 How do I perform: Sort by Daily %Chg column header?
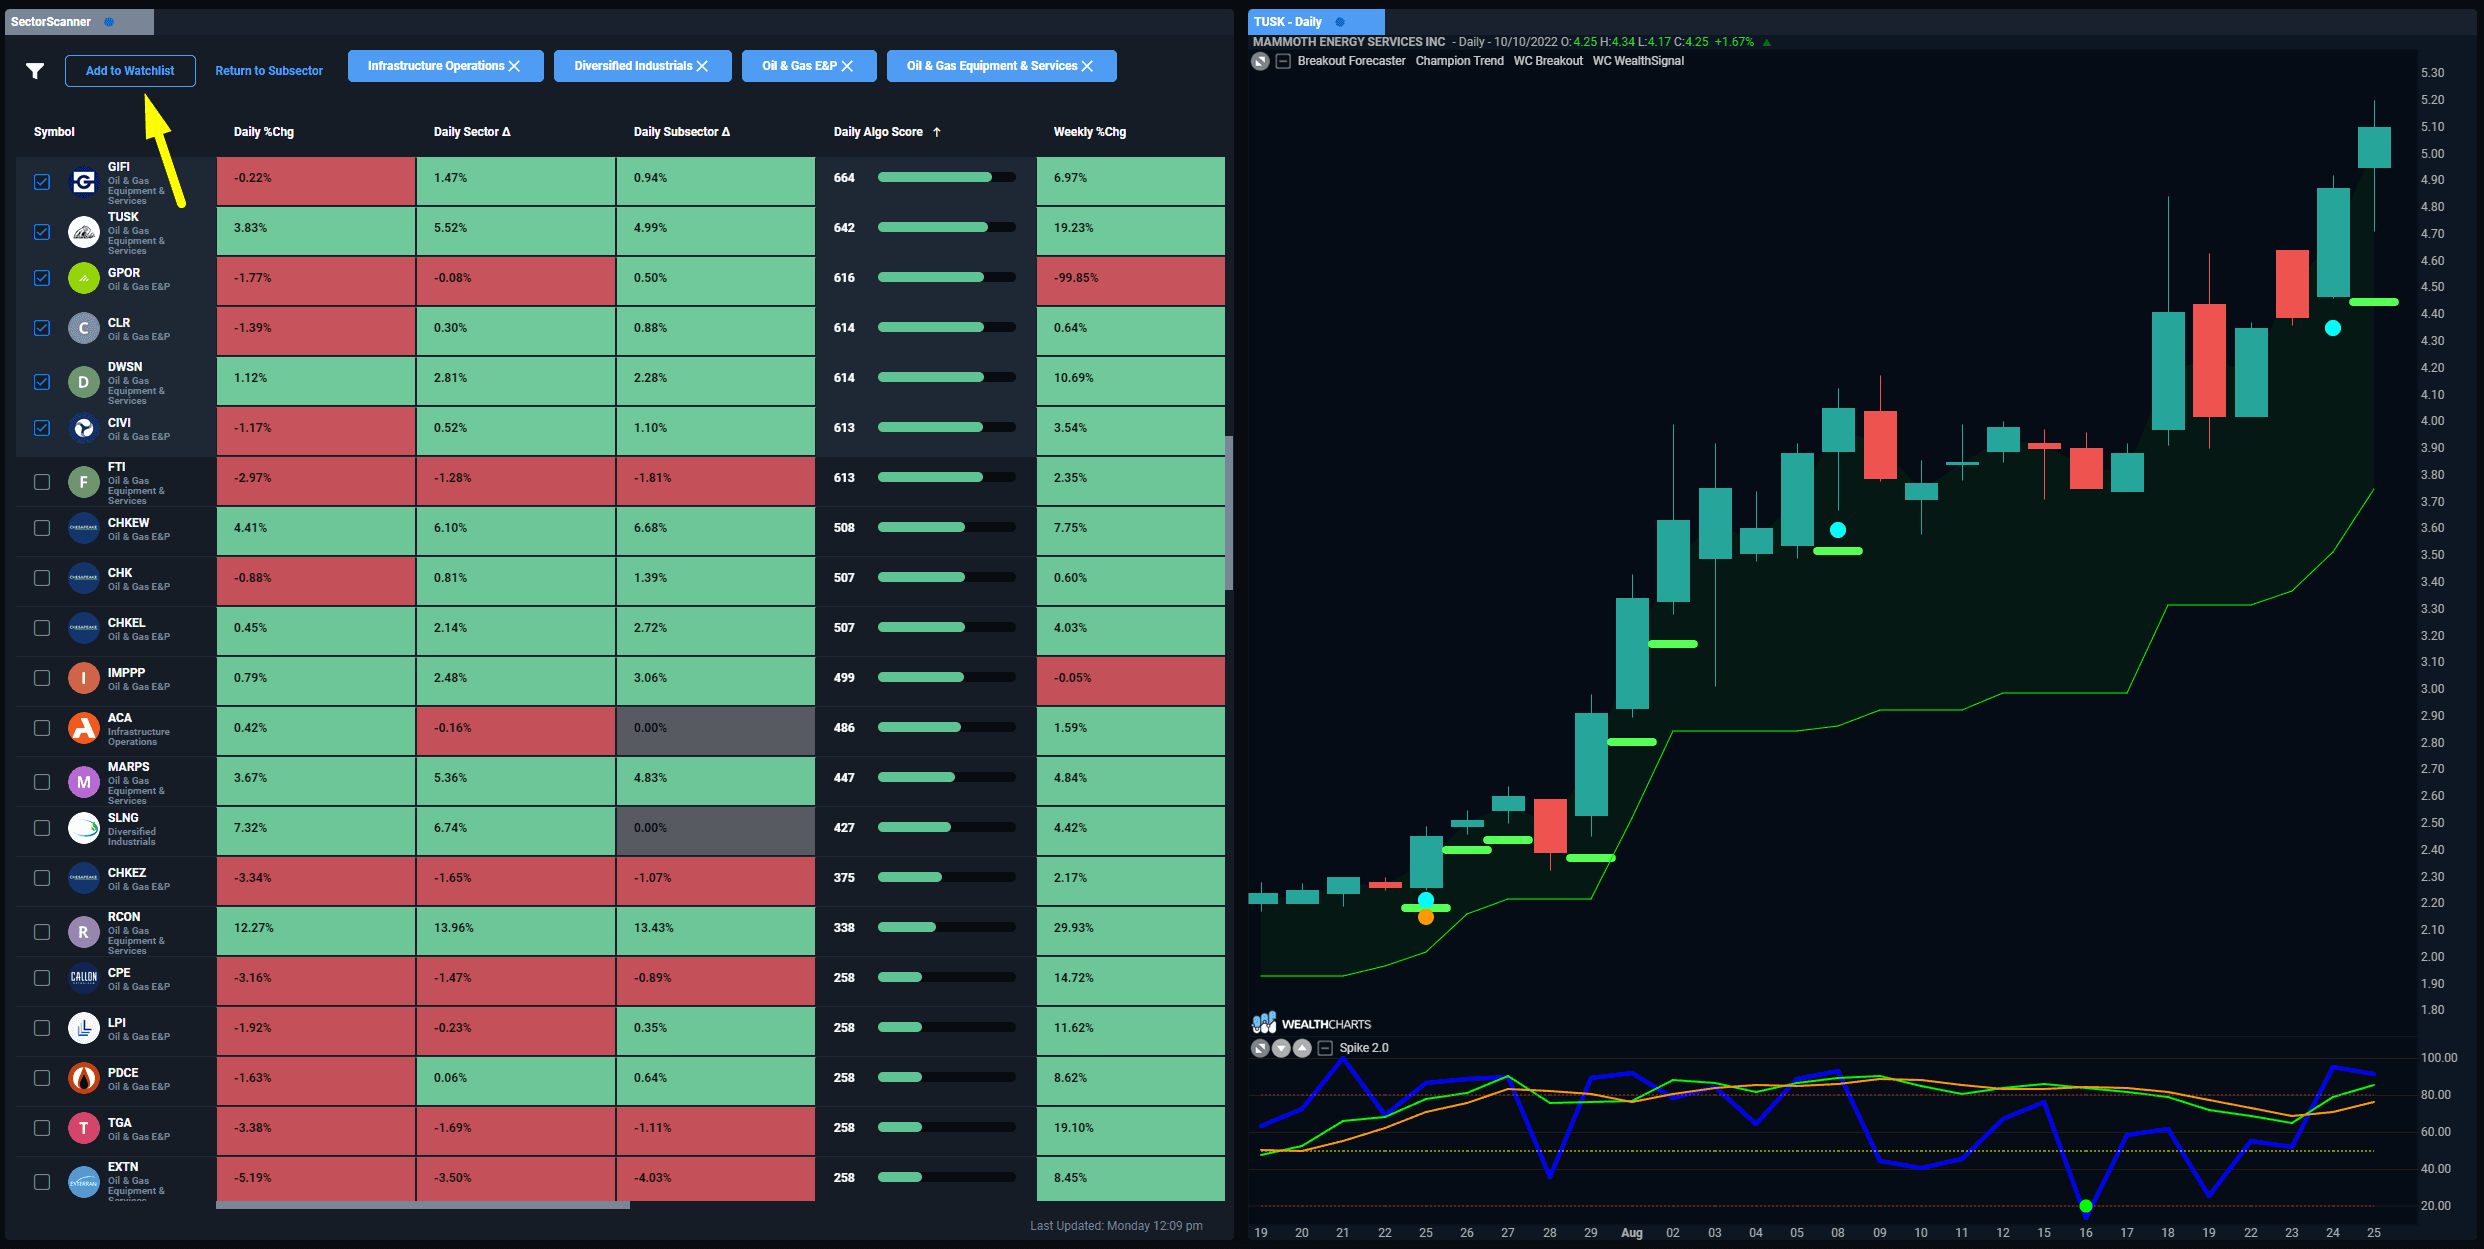[264, 132]
